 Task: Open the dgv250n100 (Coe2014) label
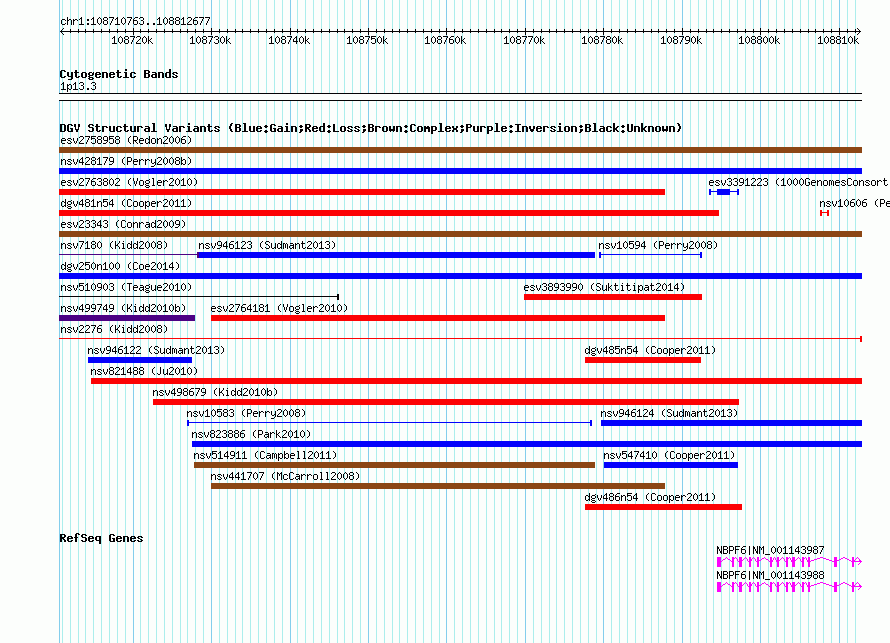point(120,266)
